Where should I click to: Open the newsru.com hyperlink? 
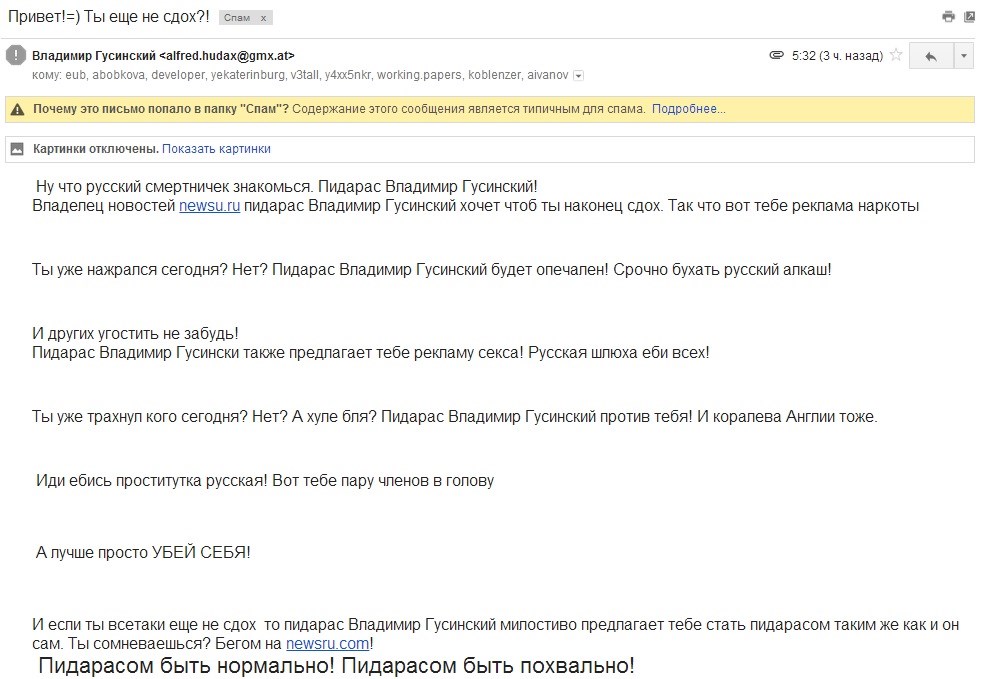(x=328, y=643)
